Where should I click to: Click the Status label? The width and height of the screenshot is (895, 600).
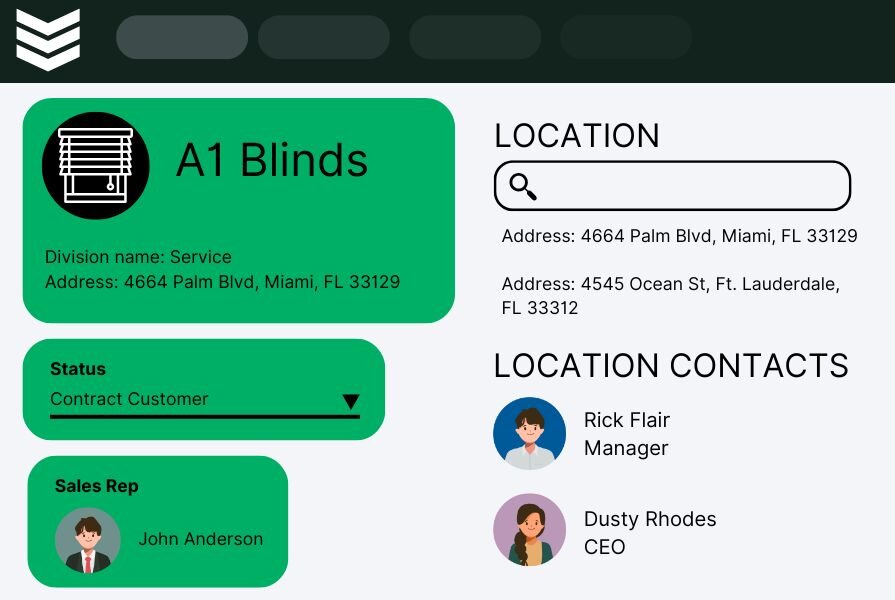(78, 369)
